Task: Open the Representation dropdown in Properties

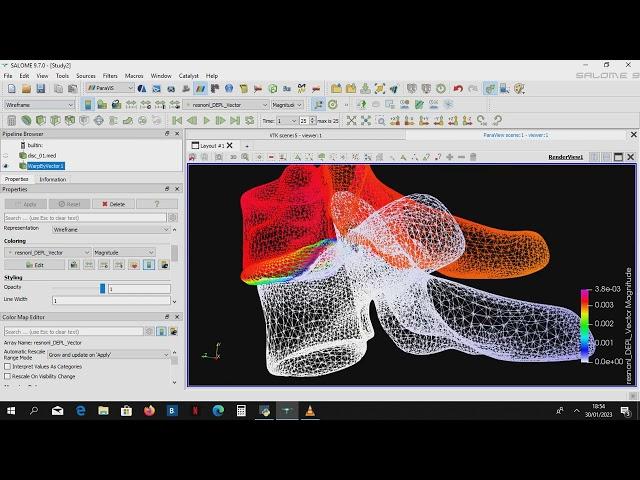Action: pos(111,228)
